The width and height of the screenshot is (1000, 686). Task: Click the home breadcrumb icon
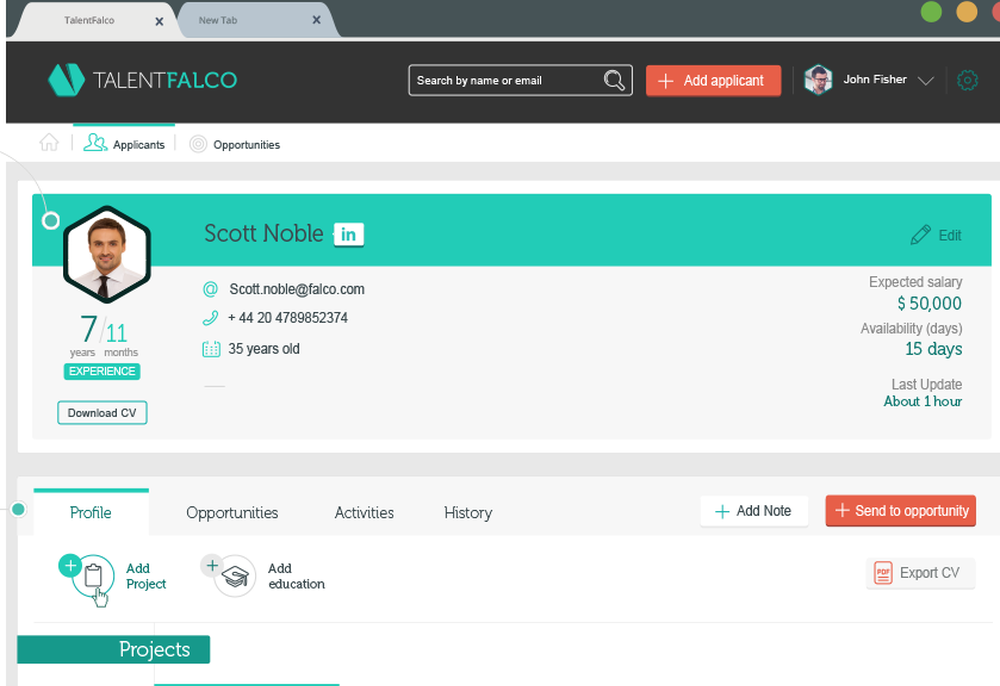click(x=48, y=143)
